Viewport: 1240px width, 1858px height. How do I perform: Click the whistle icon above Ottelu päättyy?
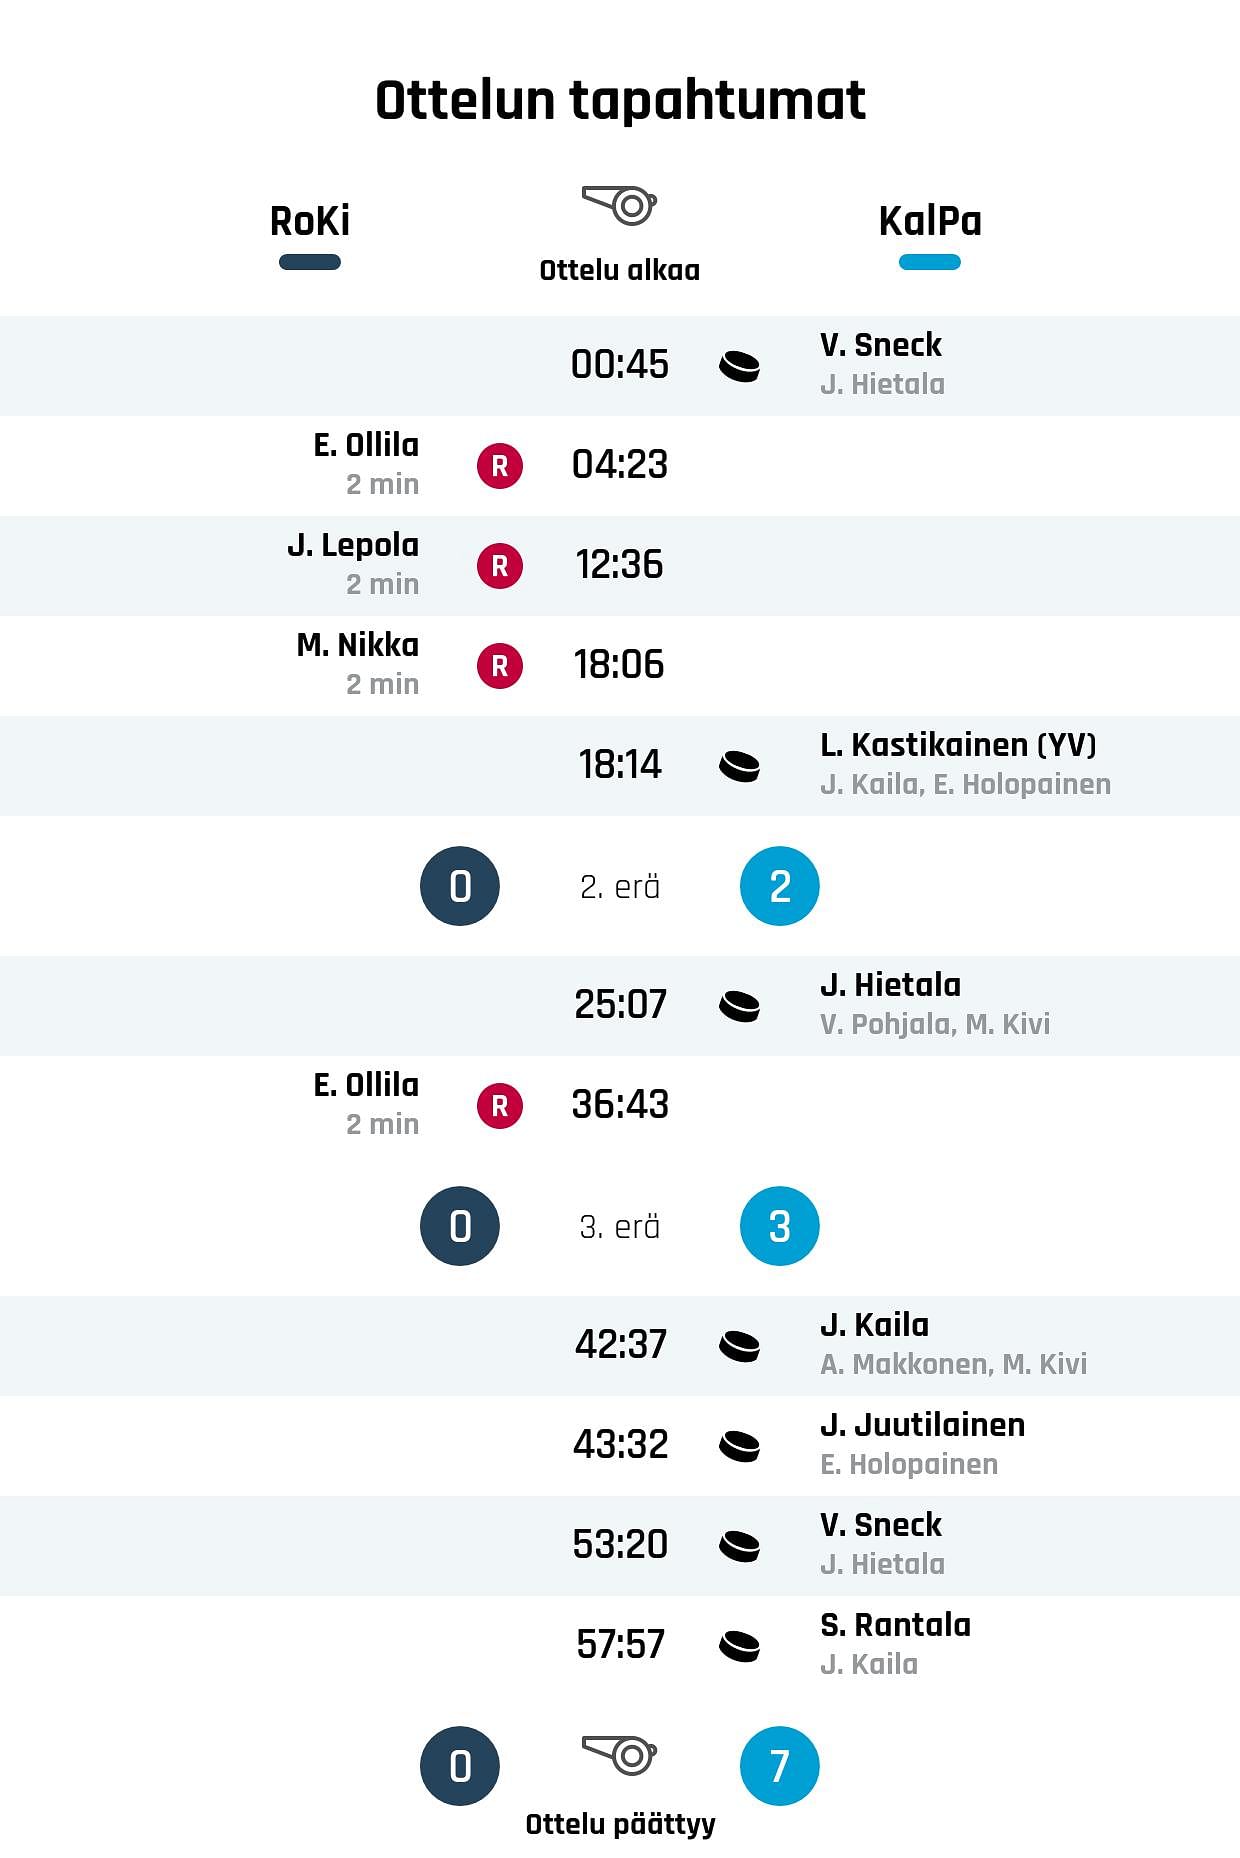[619, 1755]
